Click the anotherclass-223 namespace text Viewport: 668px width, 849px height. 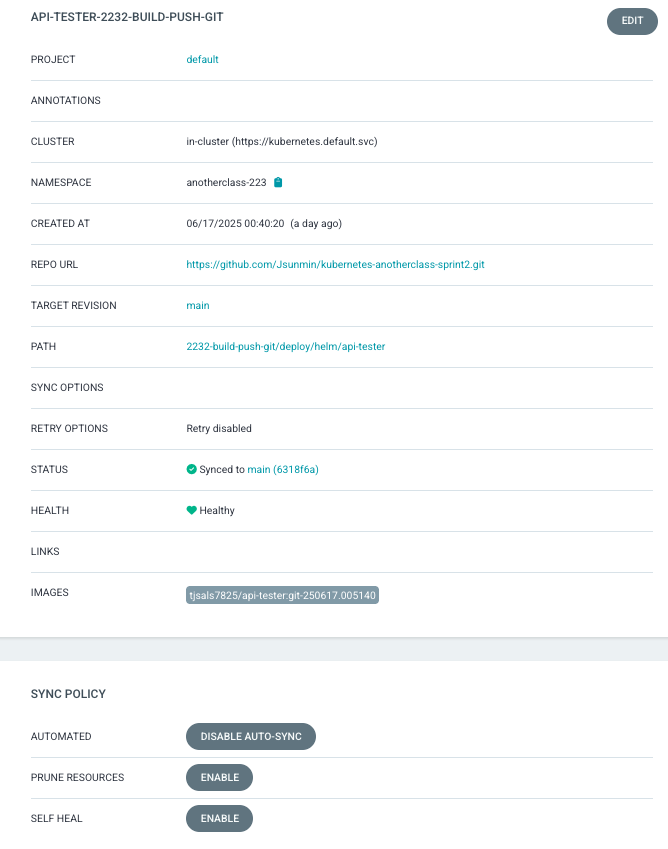[x=226, y=183]
